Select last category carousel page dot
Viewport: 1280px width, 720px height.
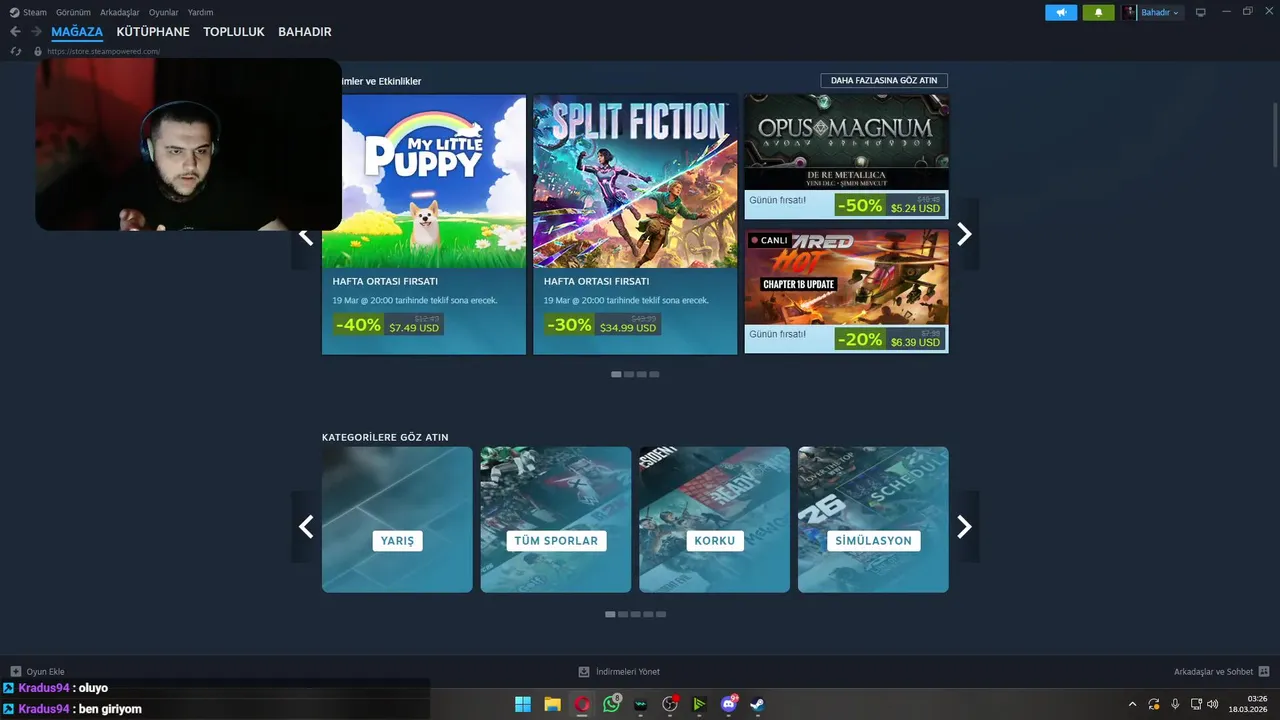pyautogui.click(x=661, y=614)
